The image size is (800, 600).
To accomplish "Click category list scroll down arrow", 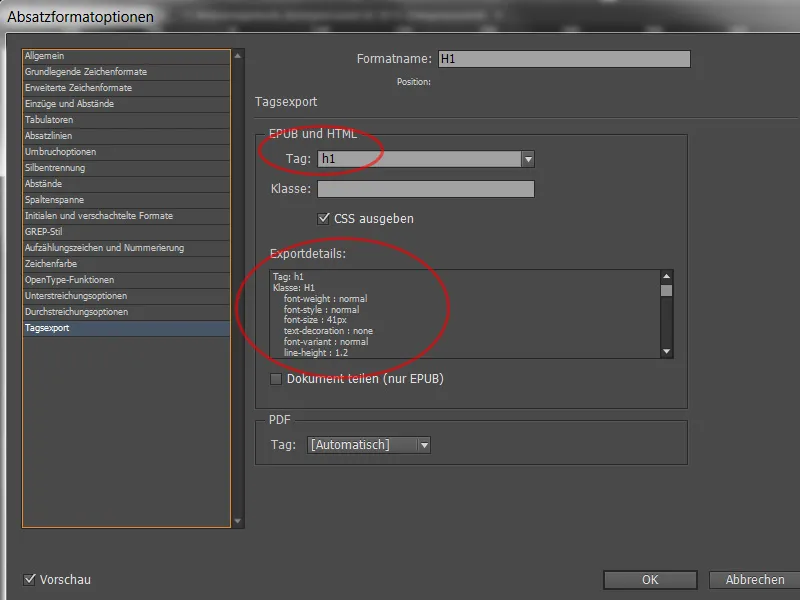I will pyautogui.click(x=238, y=521).
